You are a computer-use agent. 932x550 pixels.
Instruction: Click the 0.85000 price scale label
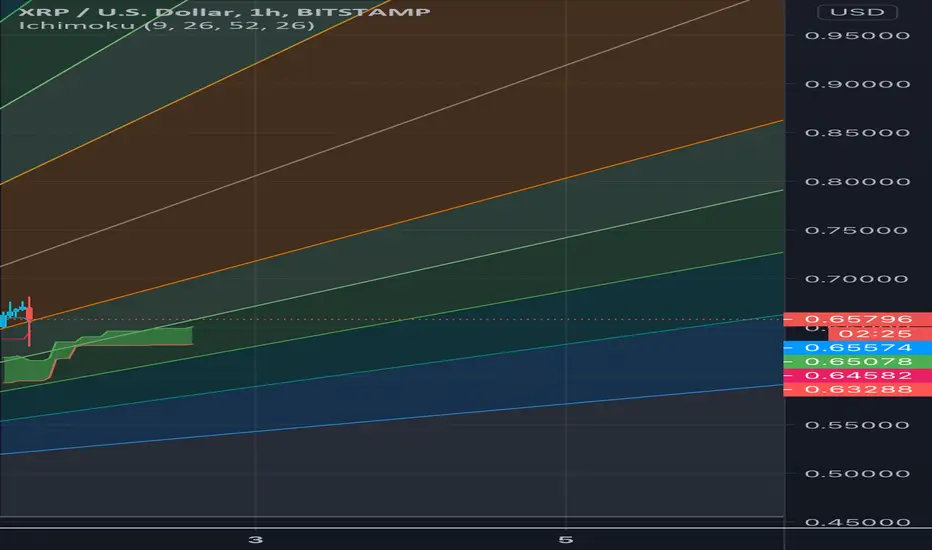click(x=857, y=133)
